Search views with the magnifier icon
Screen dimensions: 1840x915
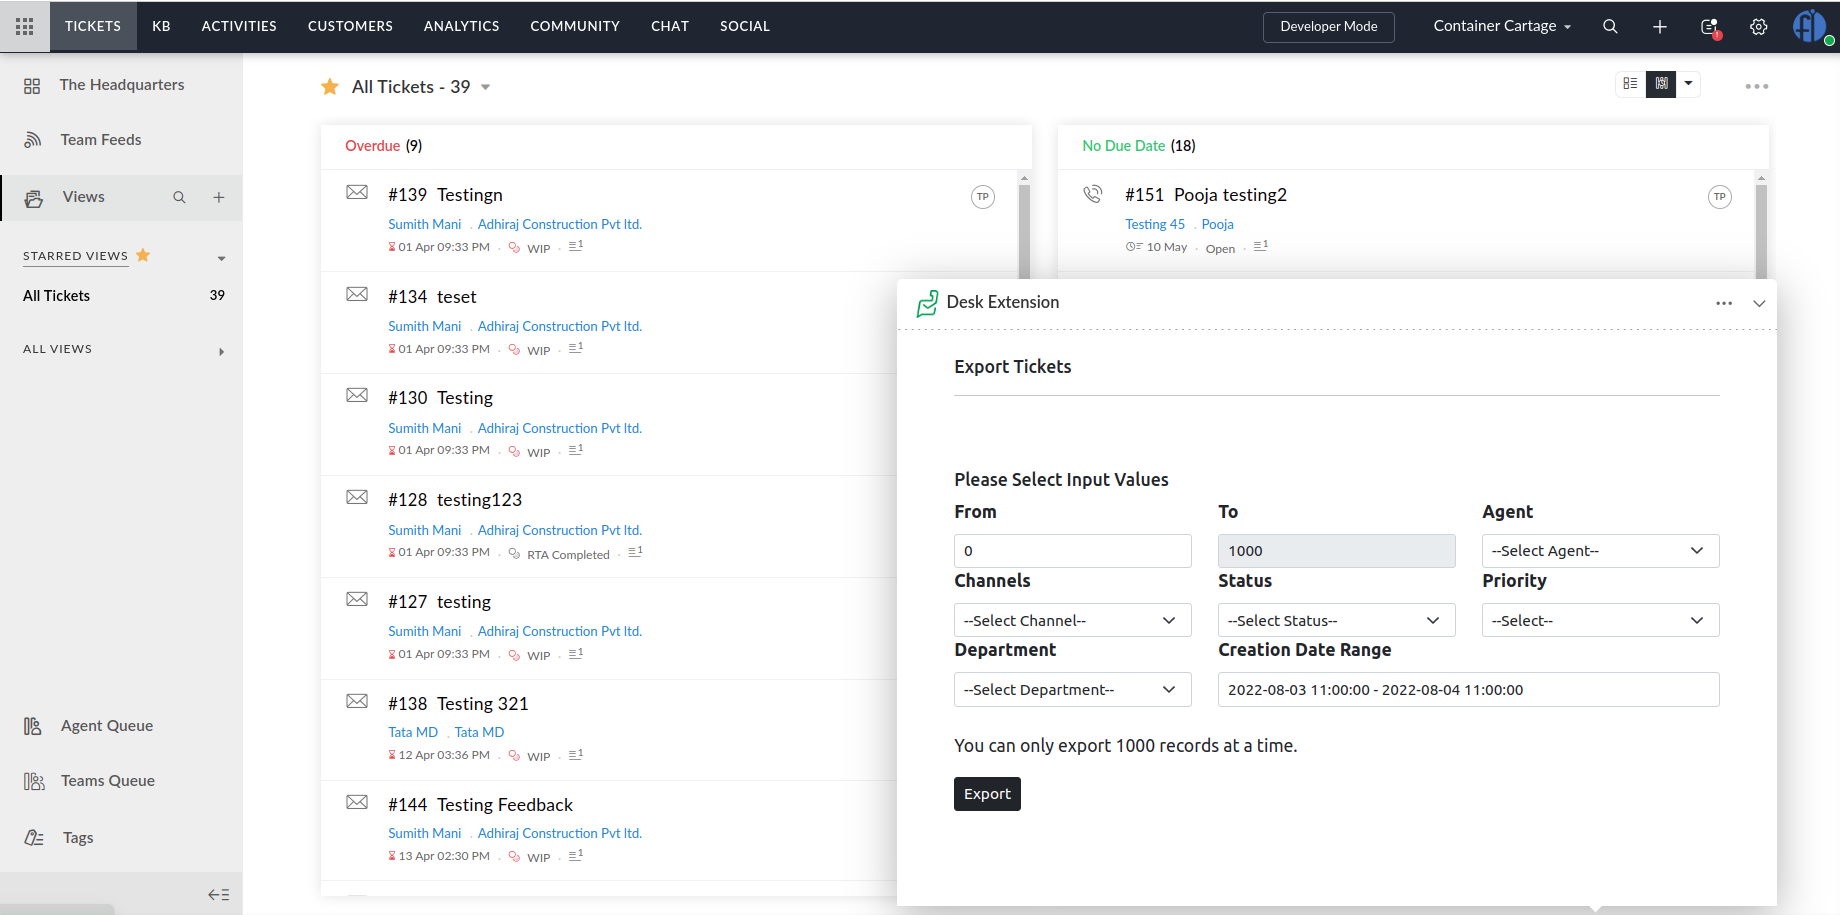coord(179,198)
